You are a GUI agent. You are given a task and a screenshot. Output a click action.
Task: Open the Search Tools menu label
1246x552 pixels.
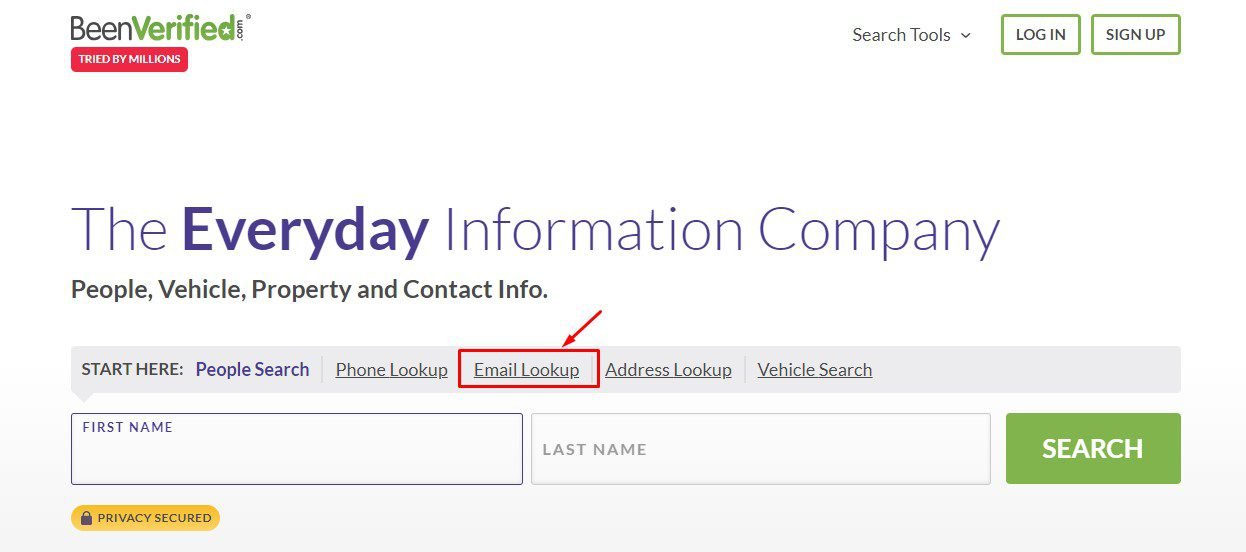900,35
